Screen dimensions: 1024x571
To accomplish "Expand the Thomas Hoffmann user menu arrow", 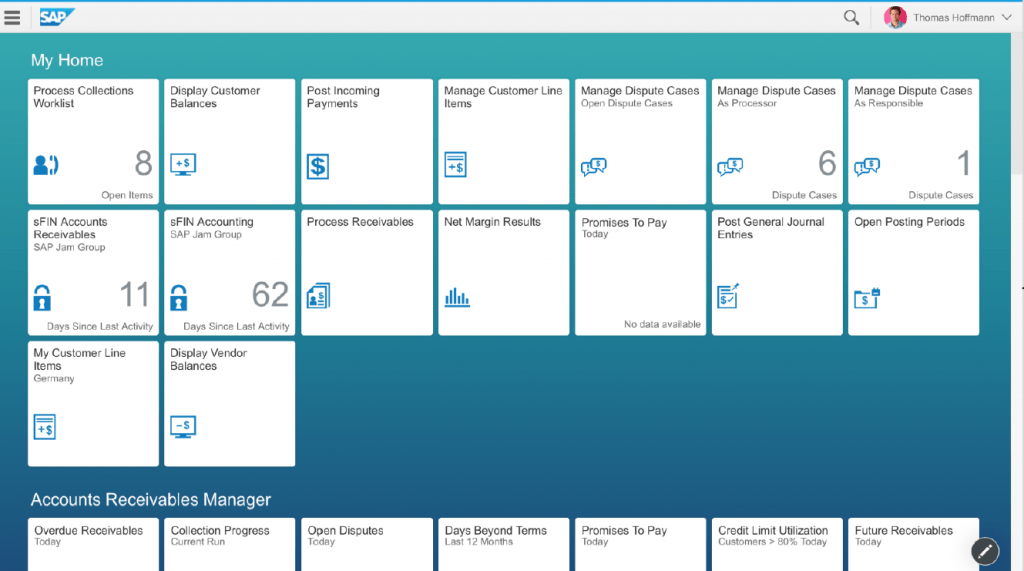I will (x=1006, y=18).
